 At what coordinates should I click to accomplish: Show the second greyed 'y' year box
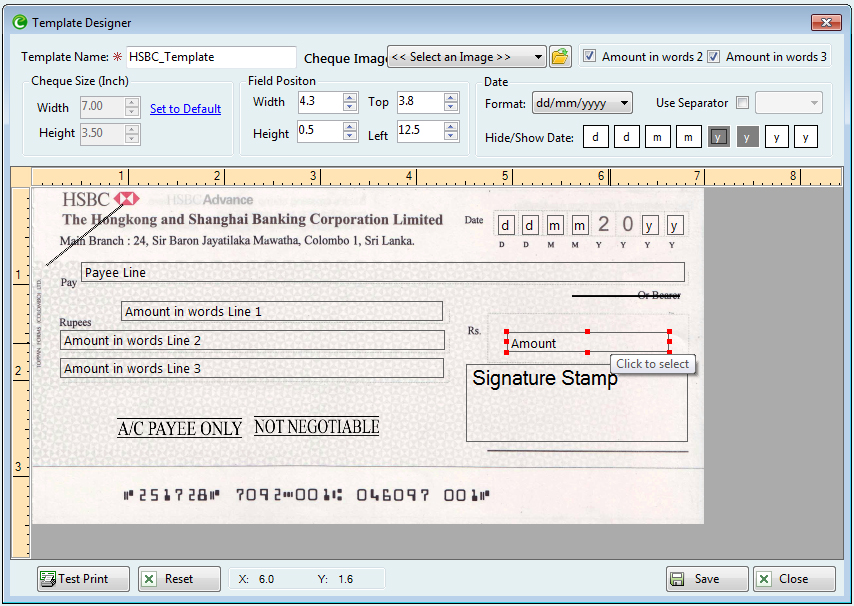click(747, 137)
